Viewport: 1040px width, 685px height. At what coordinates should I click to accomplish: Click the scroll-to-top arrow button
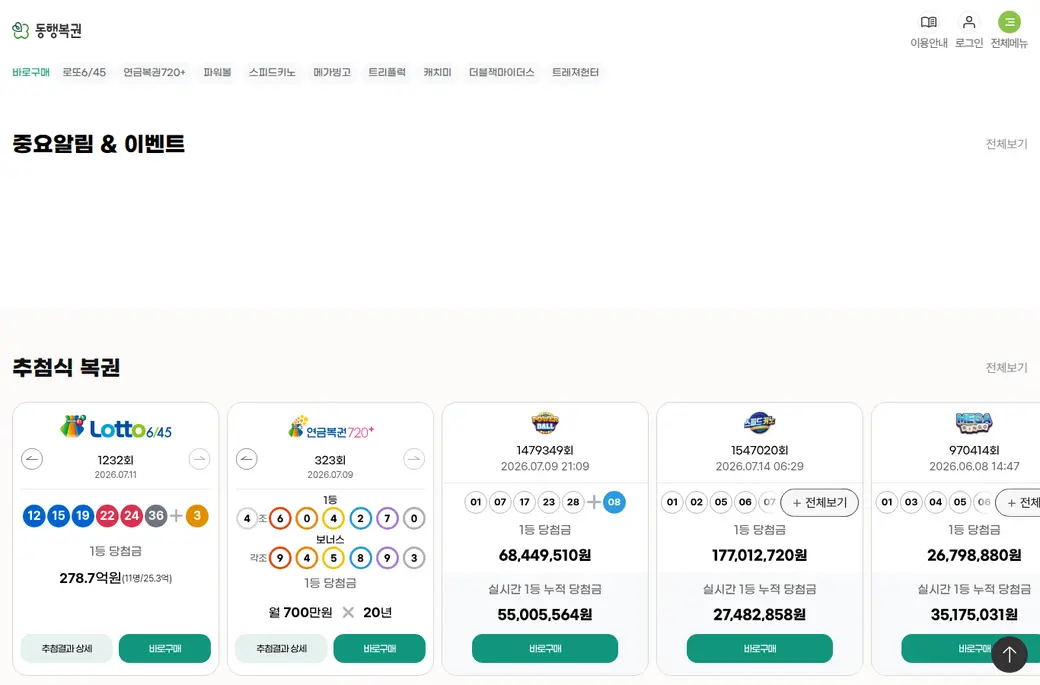point(1009,654)
